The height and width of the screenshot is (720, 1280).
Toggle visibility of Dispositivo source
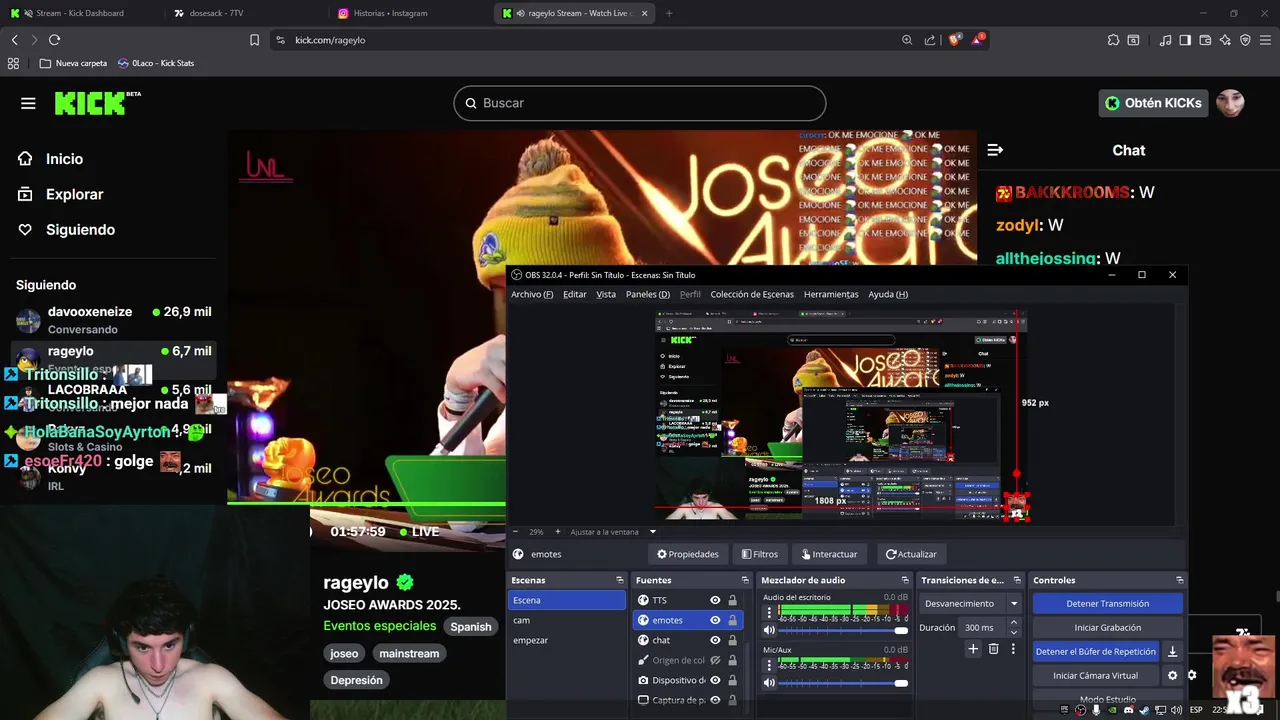pos(715,680)
